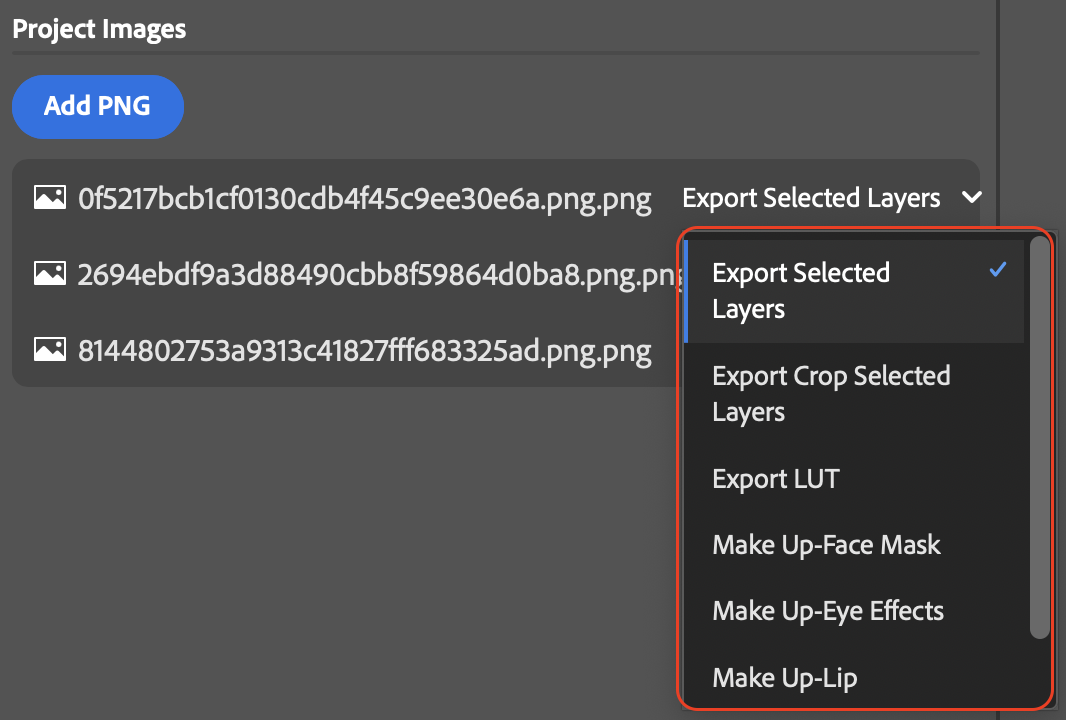Select file 8144802753a9313c41827fff683325ad.png.png

(x=364, y=351)
